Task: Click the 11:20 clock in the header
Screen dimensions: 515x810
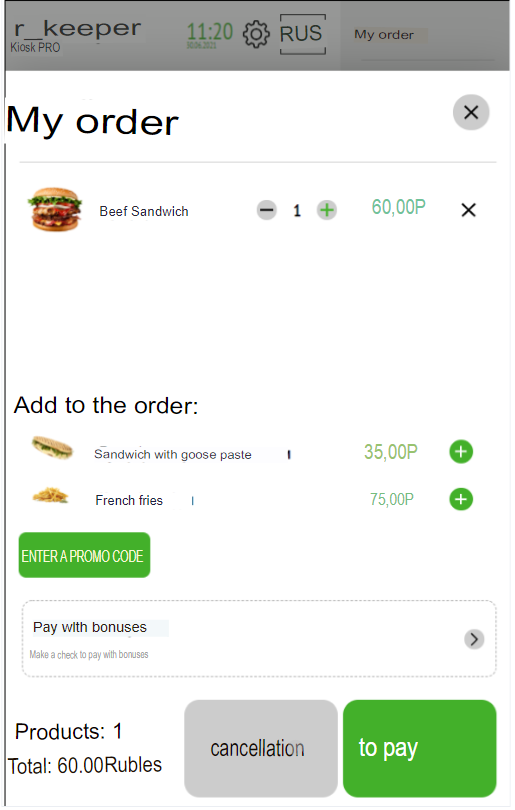Action: [x=209, y=33]
